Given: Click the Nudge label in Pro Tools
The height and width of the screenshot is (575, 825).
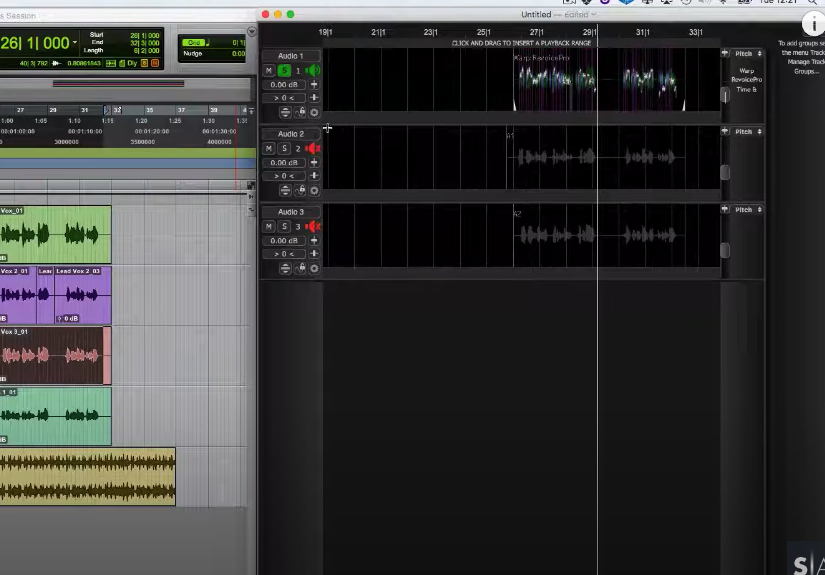Looking at the screenshot, I should coord(193,54).
